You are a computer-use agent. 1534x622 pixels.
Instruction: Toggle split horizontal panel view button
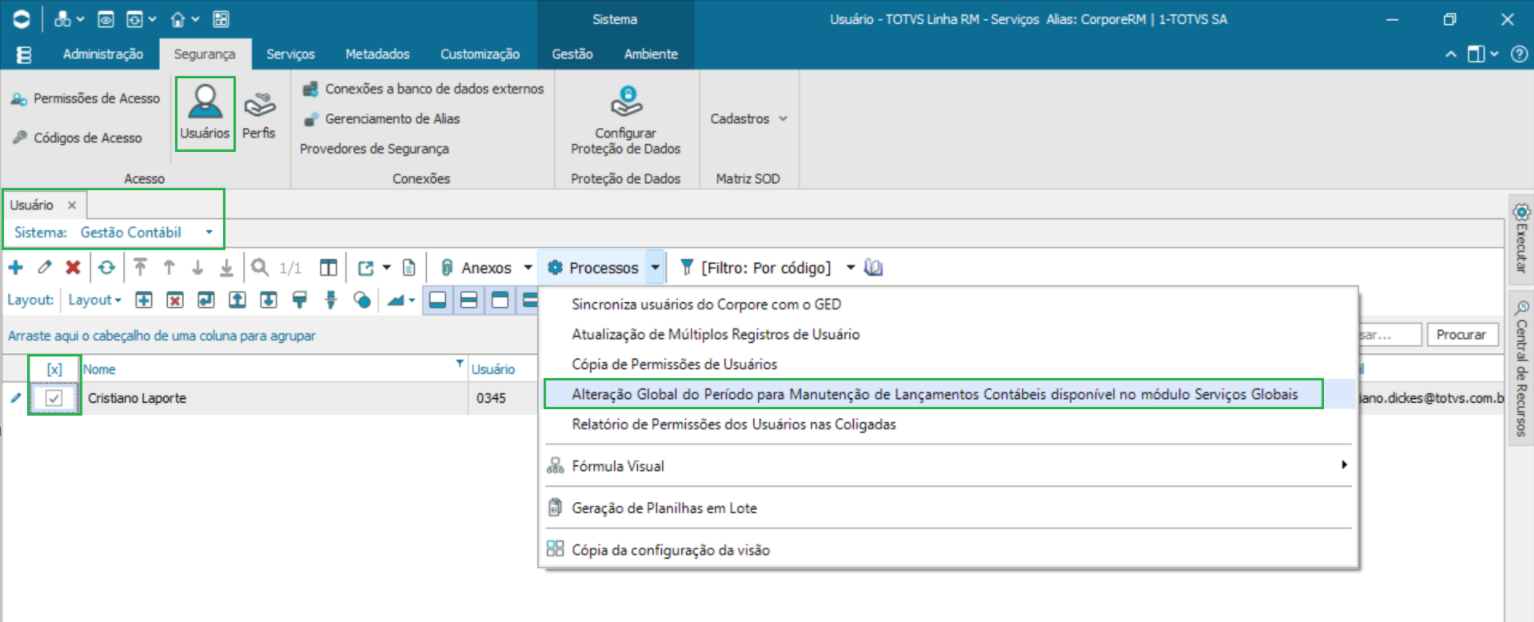pos(468,299)
